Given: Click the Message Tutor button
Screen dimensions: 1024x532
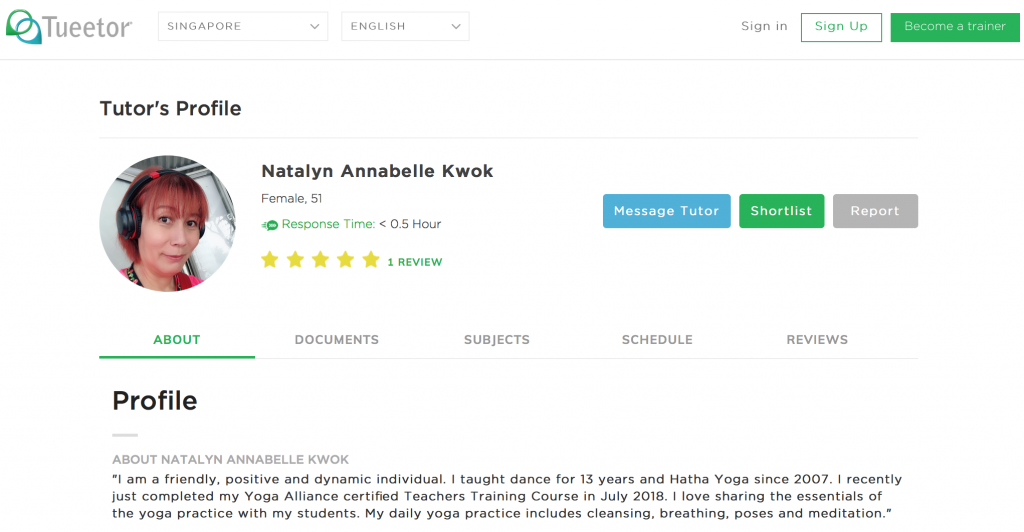Looking at the screenshot, I should point(667,211).
